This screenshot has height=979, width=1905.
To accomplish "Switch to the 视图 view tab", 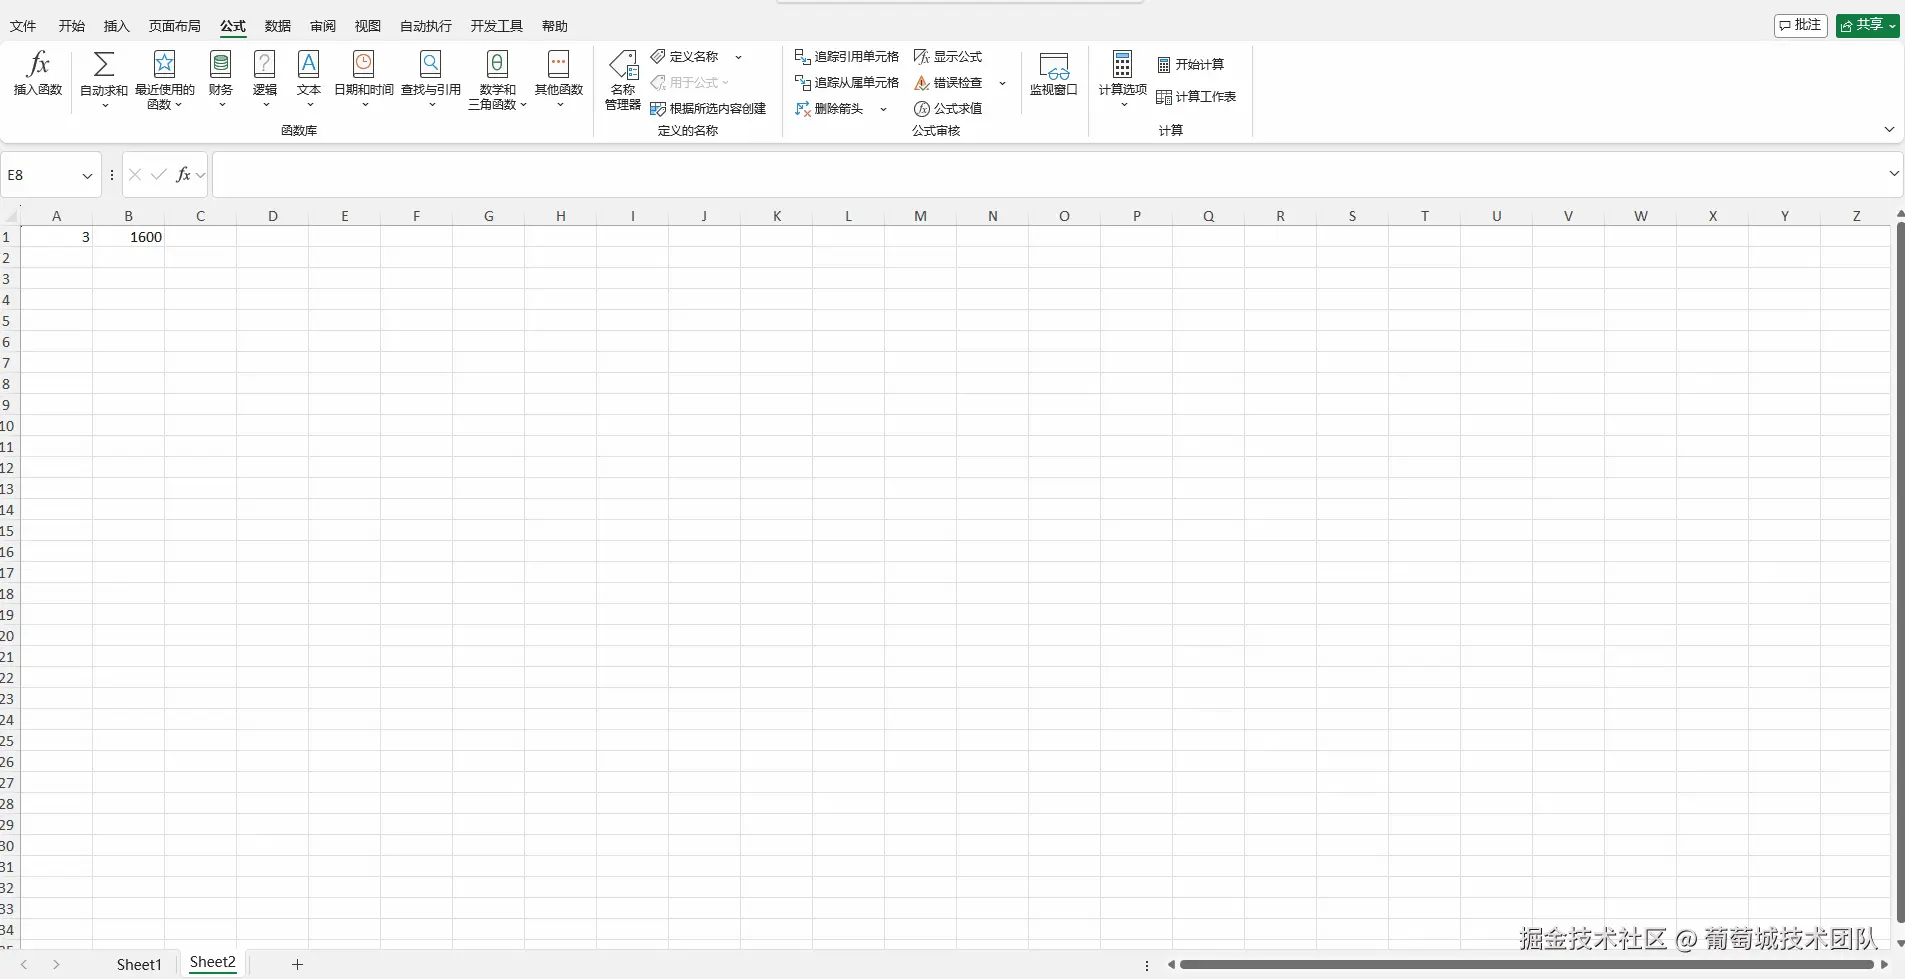I will coord(368,26).
